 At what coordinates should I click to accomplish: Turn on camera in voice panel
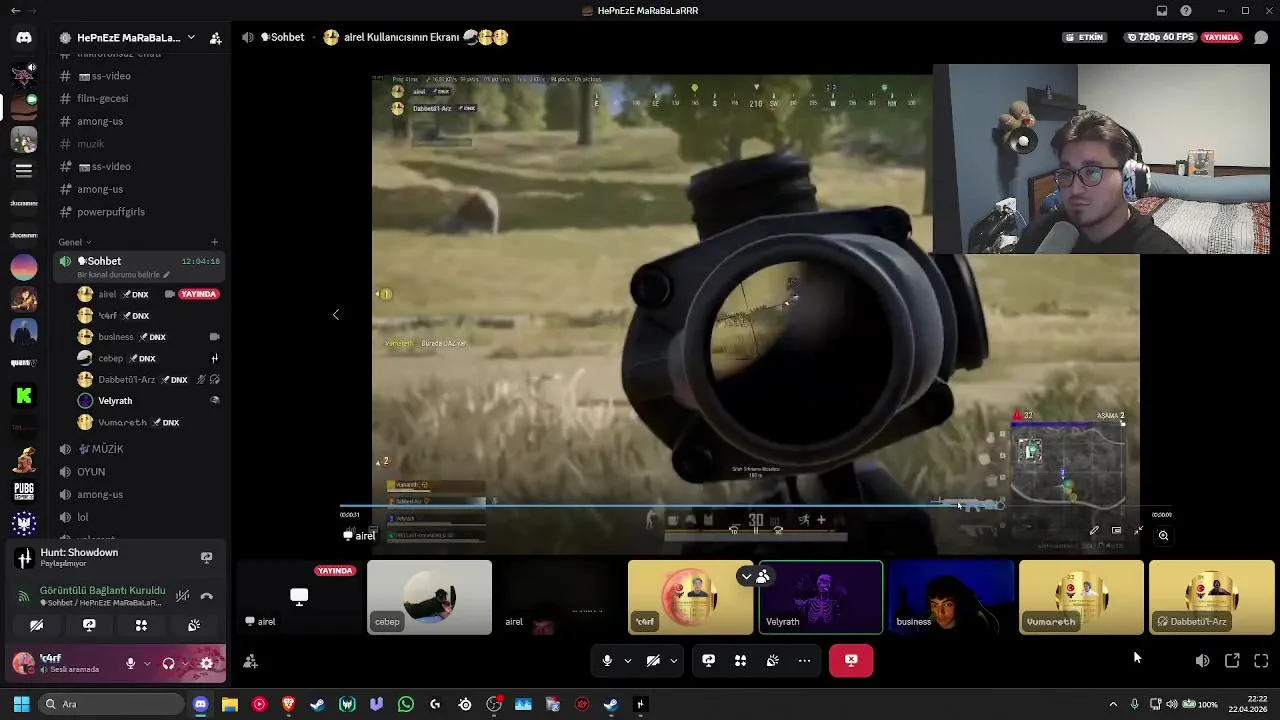pyautogui.click(x=37, y=625)
